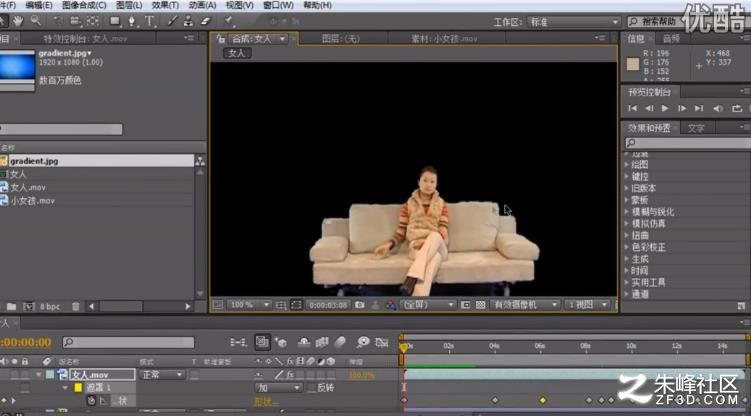The width and height of the screenshot is (751, 416).
Task: Click the grid and guides options icon
Action: pyautogui.click(x=281, y=305)
